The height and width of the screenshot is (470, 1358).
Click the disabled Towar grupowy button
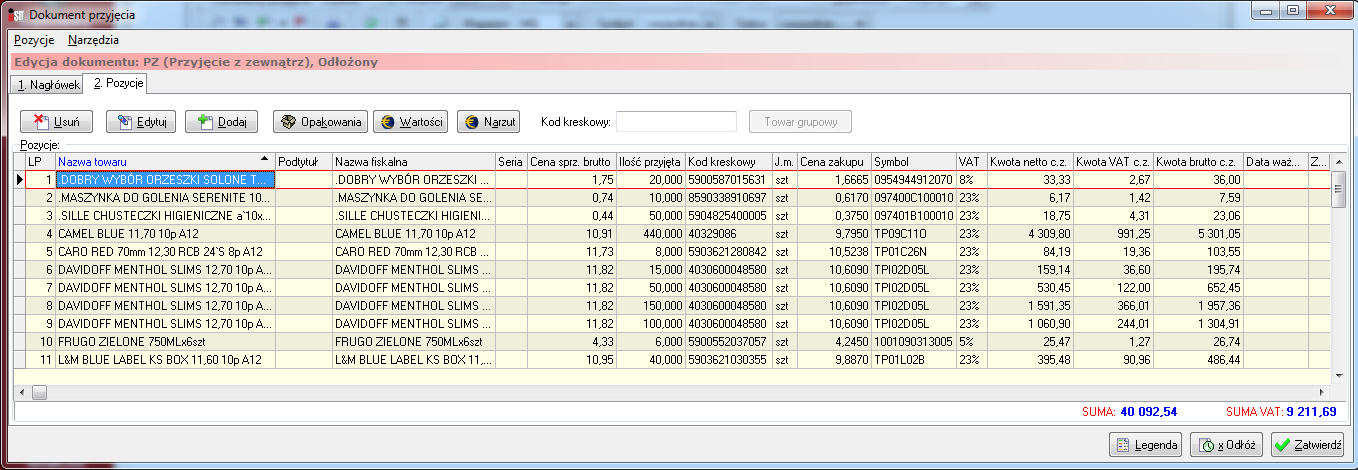click(800, 122)
